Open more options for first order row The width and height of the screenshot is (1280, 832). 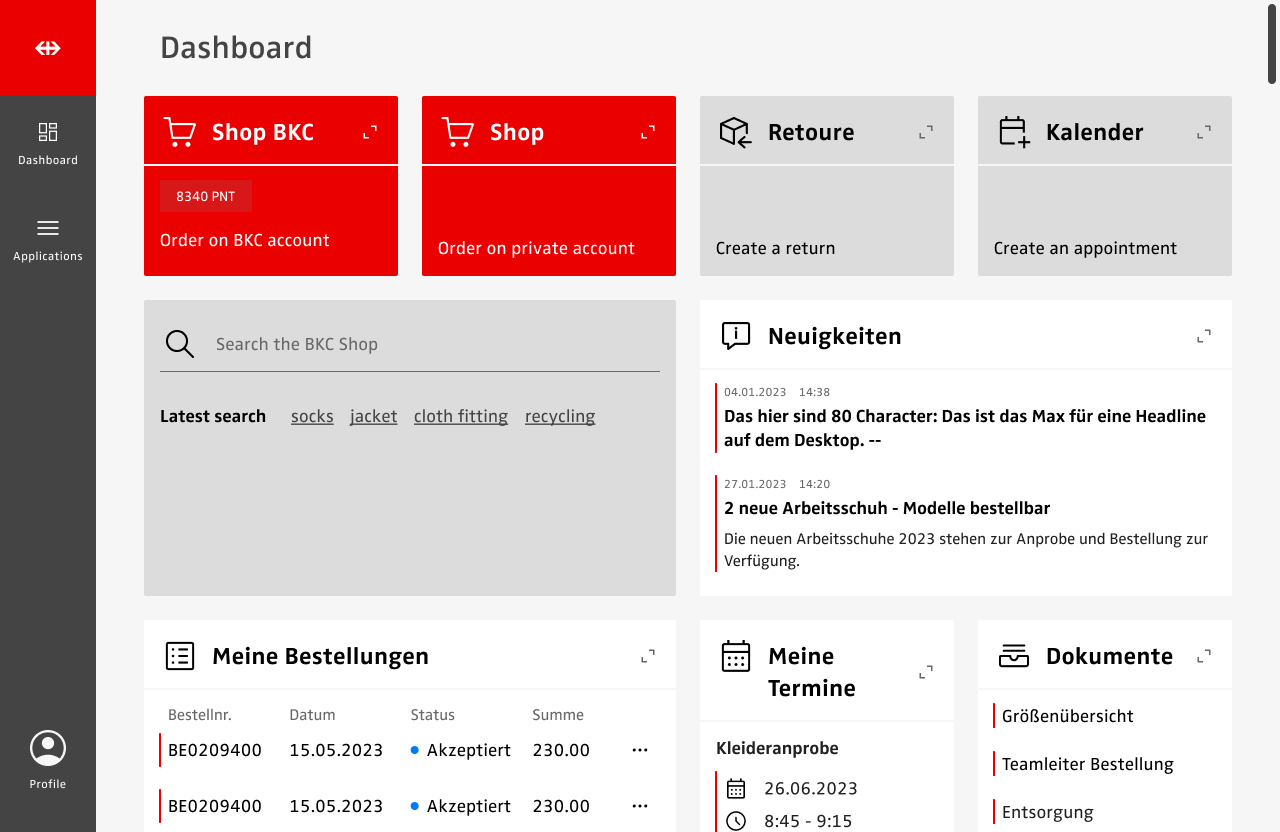click(640, 750)
